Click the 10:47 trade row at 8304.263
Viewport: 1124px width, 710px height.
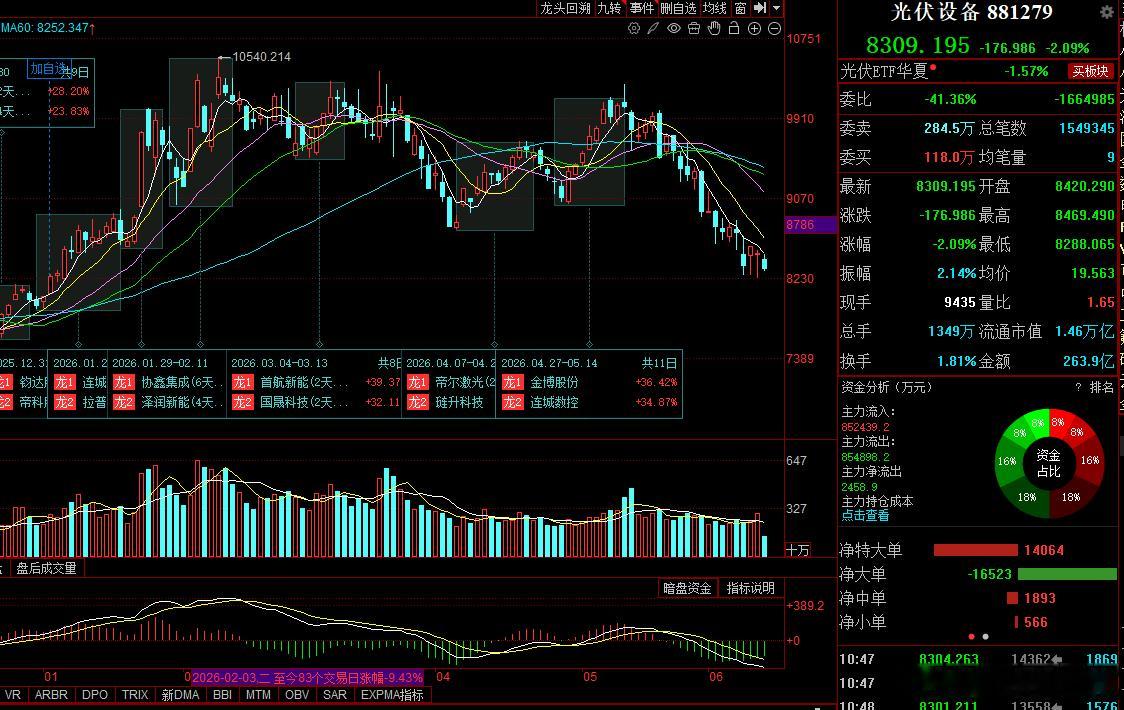pos(977,659)
